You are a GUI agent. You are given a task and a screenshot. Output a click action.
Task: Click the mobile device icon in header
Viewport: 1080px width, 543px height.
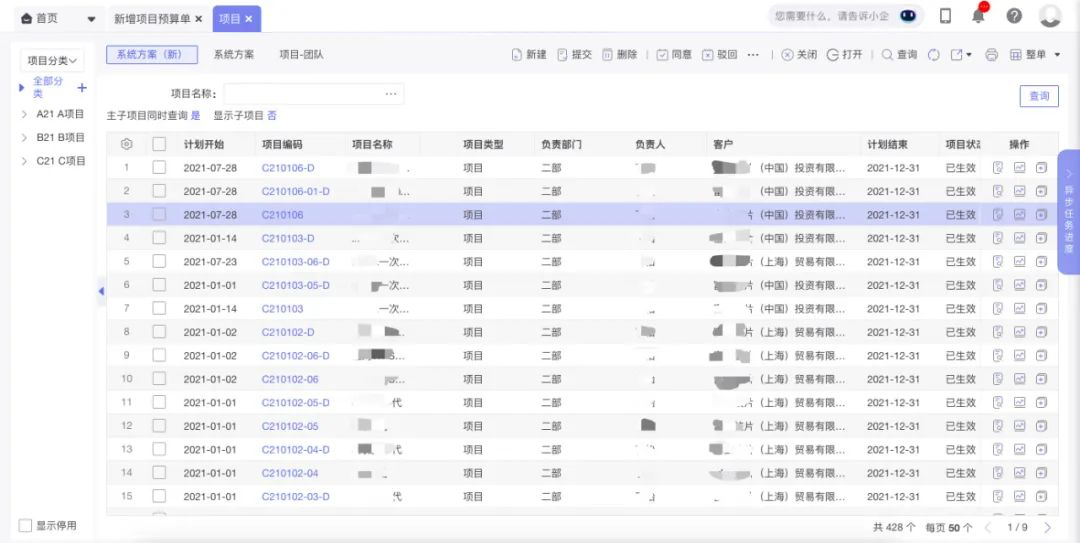(945, 16)
